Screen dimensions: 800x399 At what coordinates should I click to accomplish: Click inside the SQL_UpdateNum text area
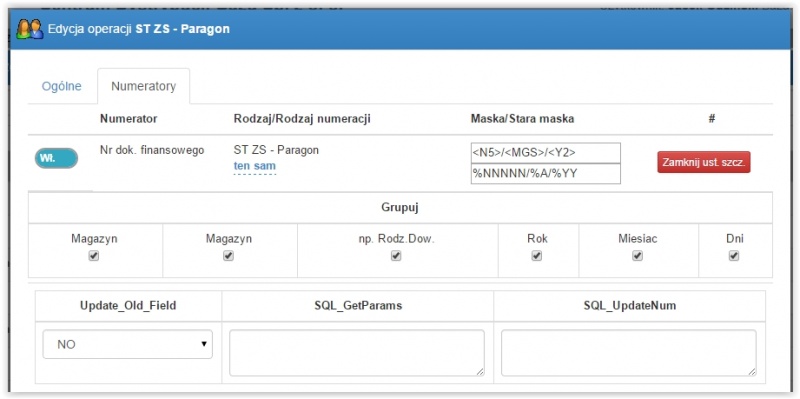tap(629, 353)
